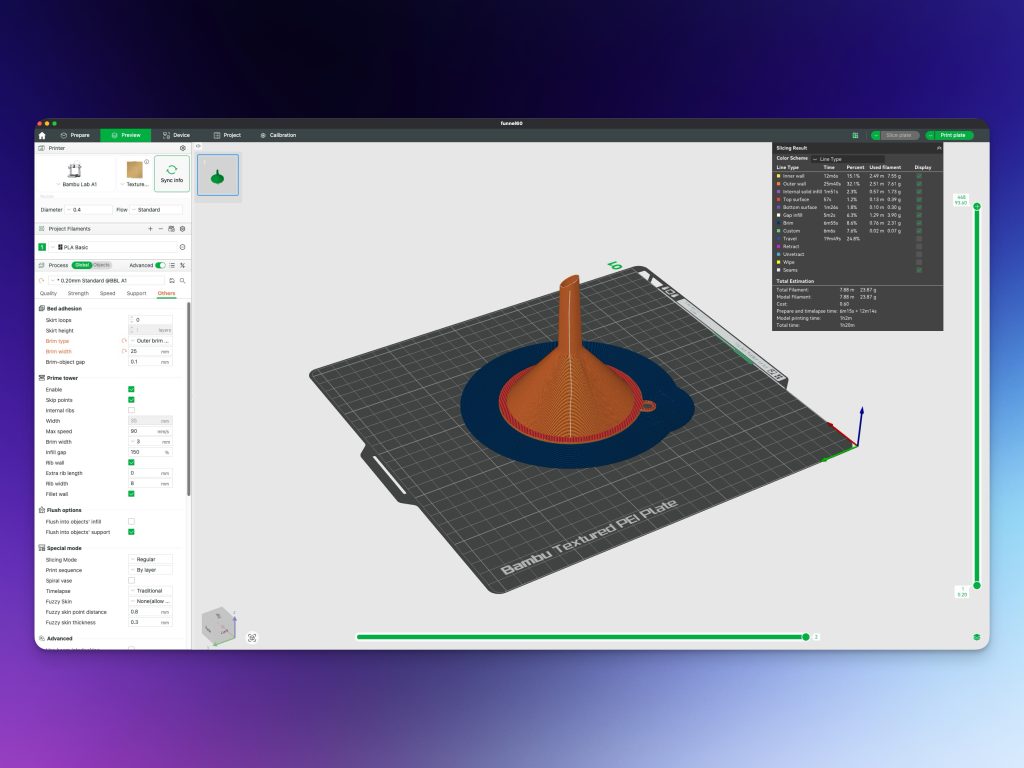
Task: Click the Print plate button
Action: coord(948,135)
